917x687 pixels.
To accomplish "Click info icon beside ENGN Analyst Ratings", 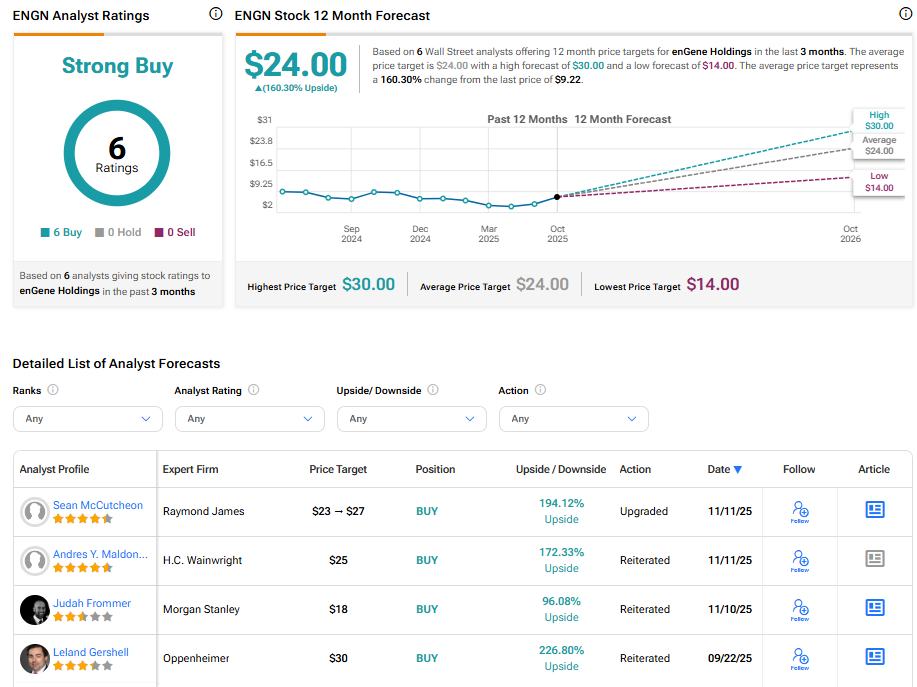I will (x=216, y=14).
